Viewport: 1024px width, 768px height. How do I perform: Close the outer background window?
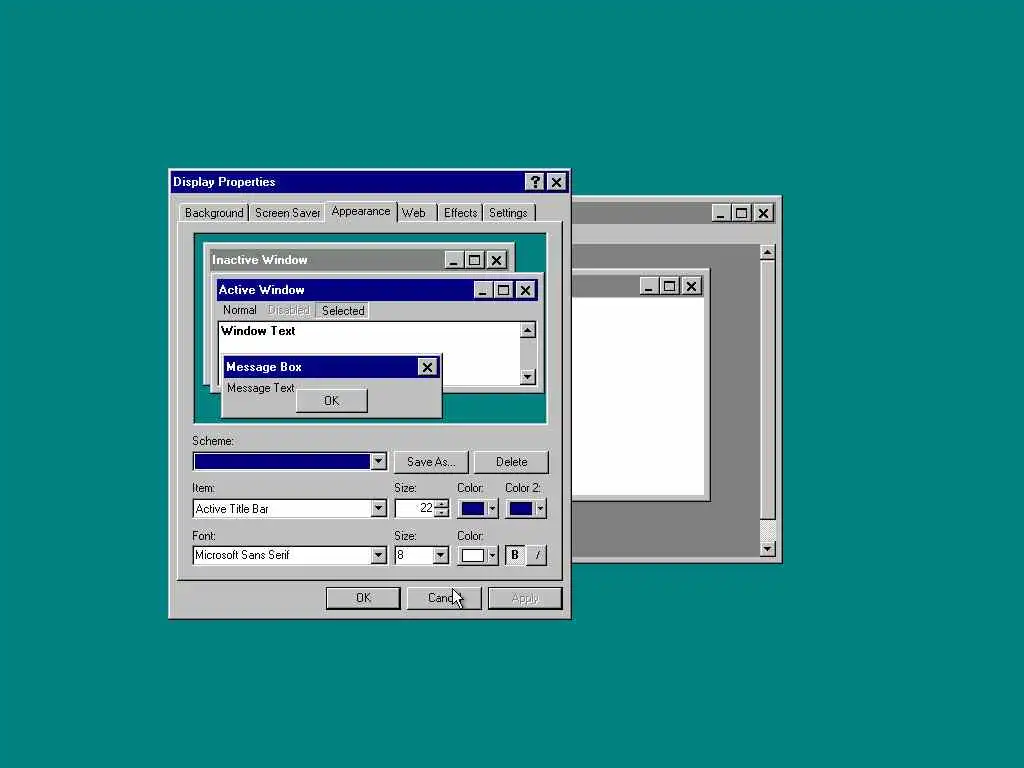tap(763, 213)
